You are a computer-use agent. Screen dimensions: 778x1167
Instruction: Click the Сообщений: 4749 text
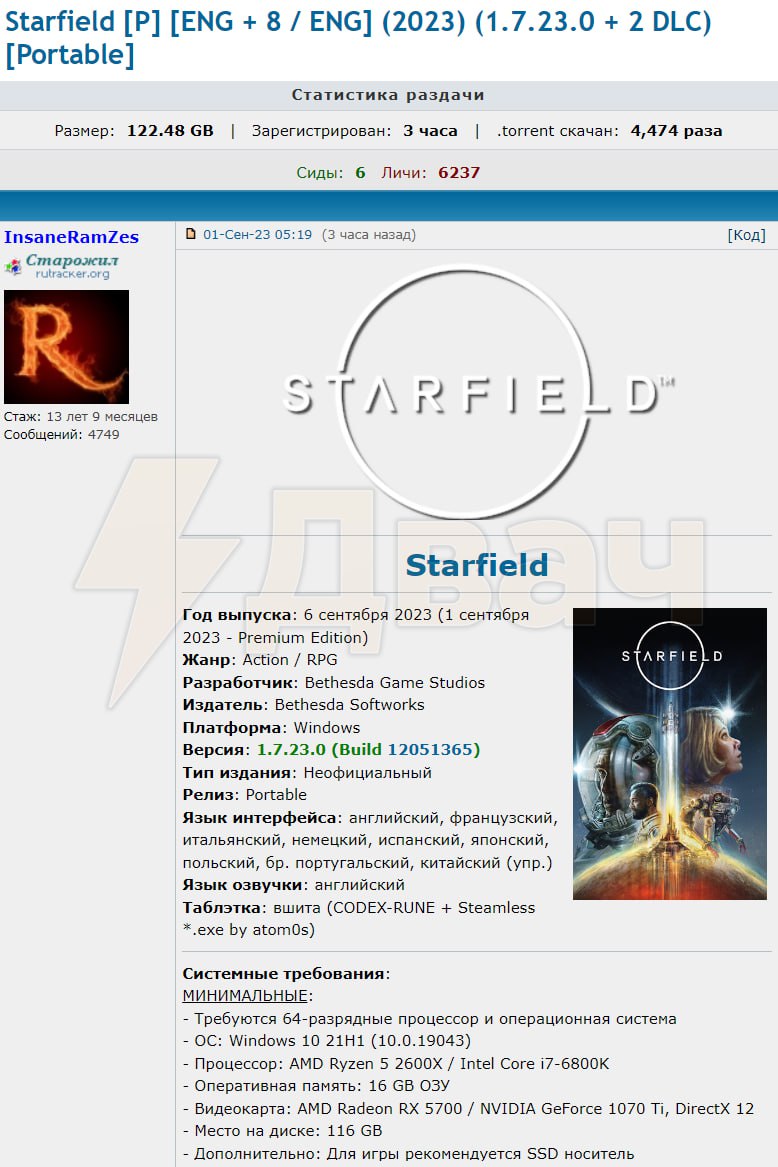(x=61, y=435)
